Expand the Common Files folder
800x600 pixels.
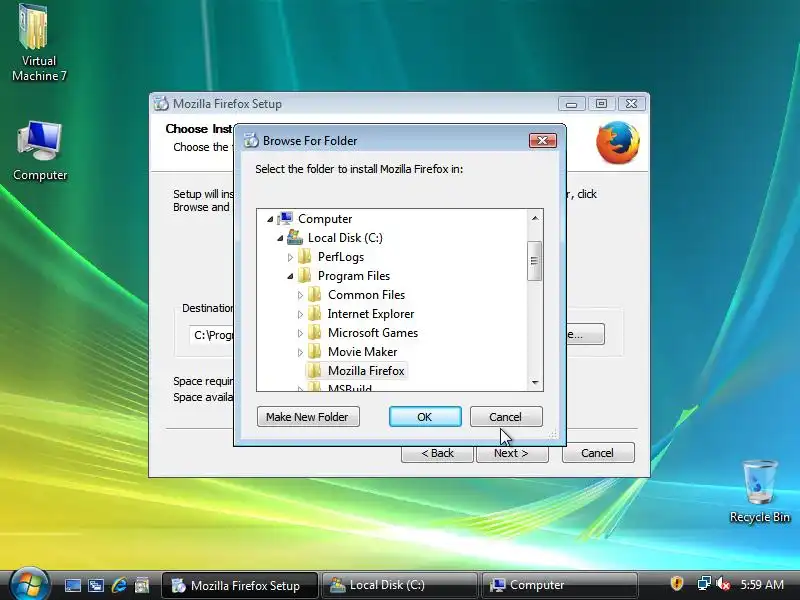(x=301, y=295)
